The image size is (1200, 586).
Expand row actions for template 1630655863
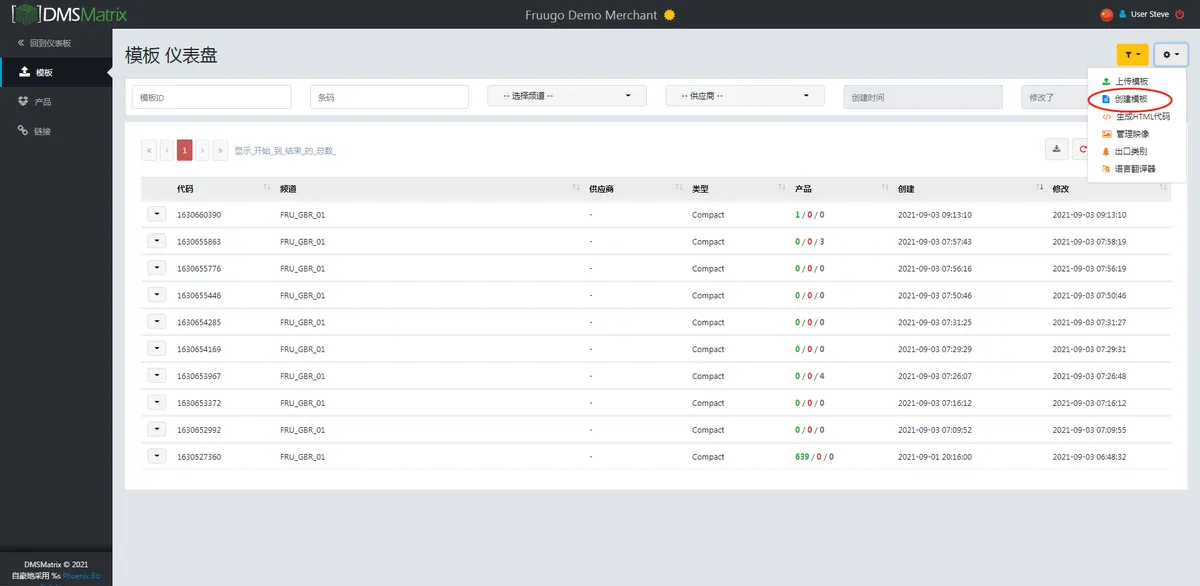point(157,241)
